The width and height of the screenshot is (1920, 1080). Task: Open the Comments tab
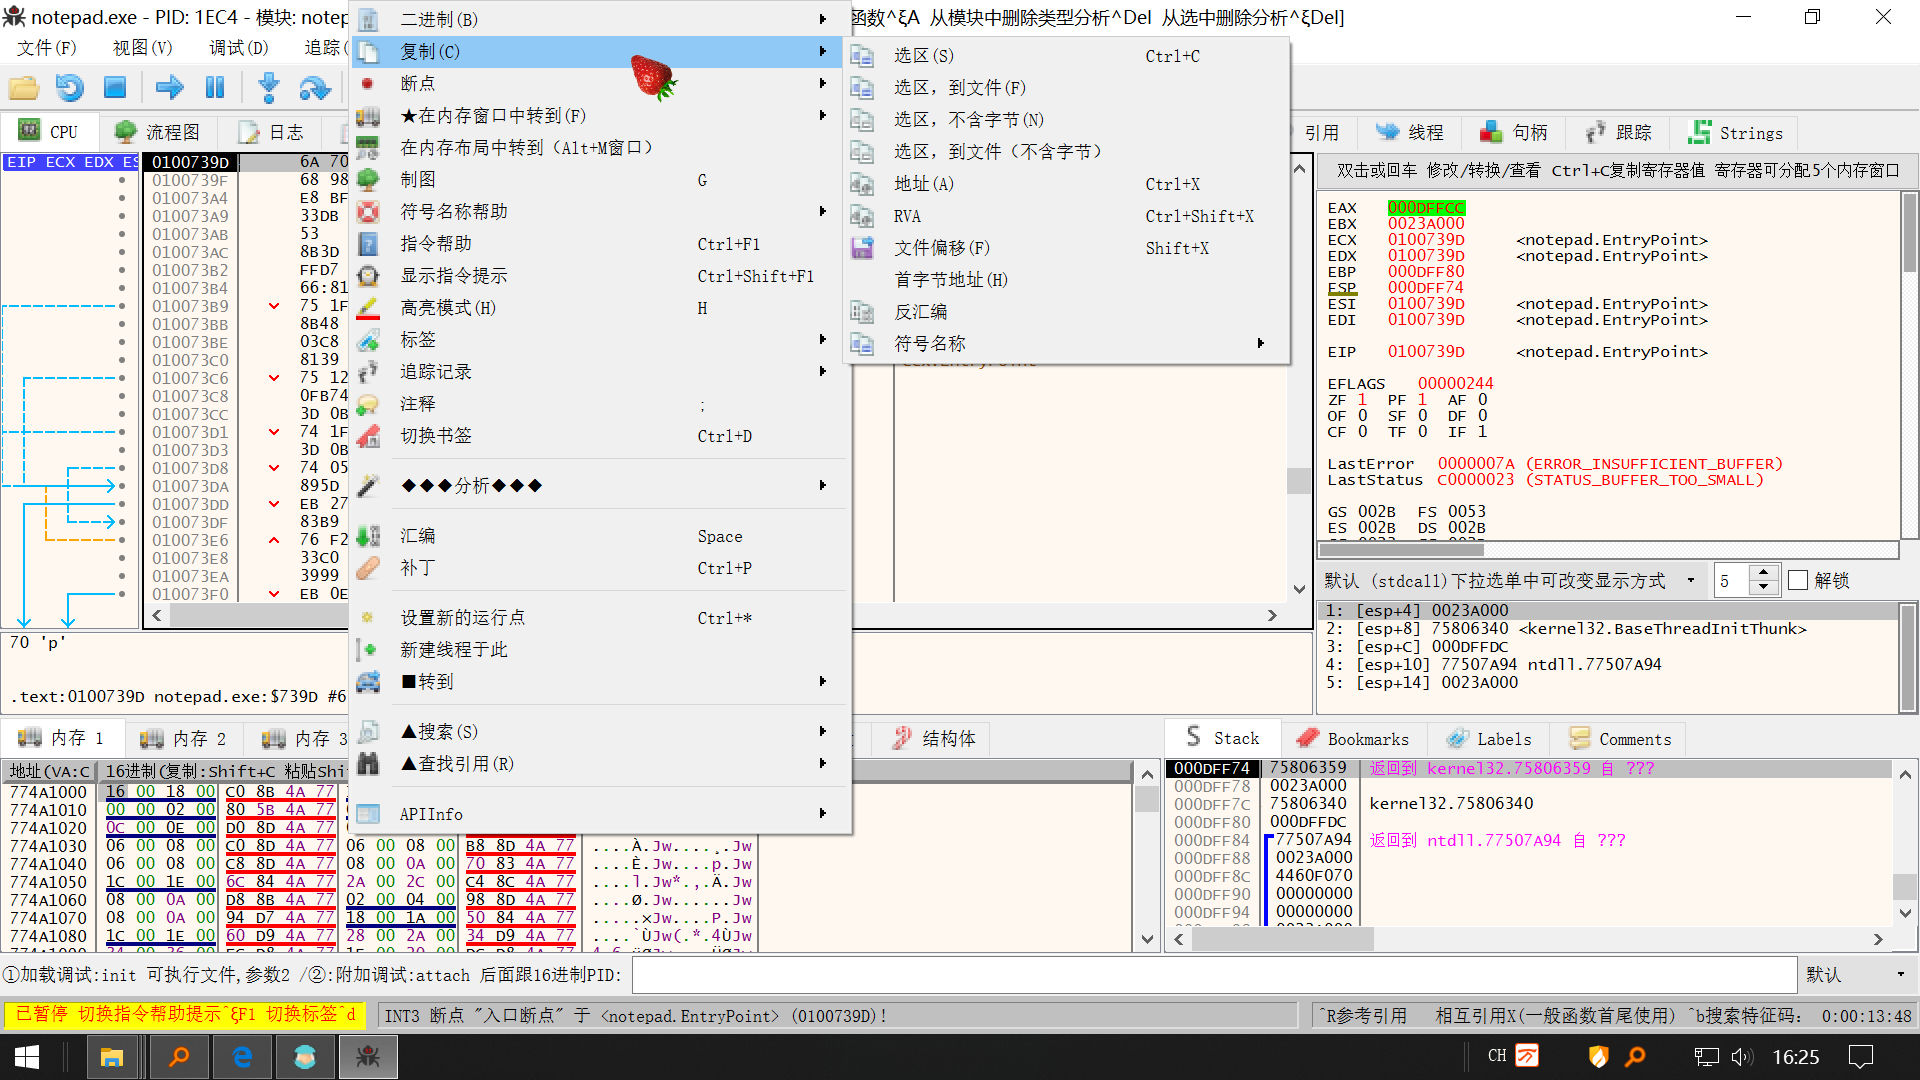click(x=1620, y=739)
